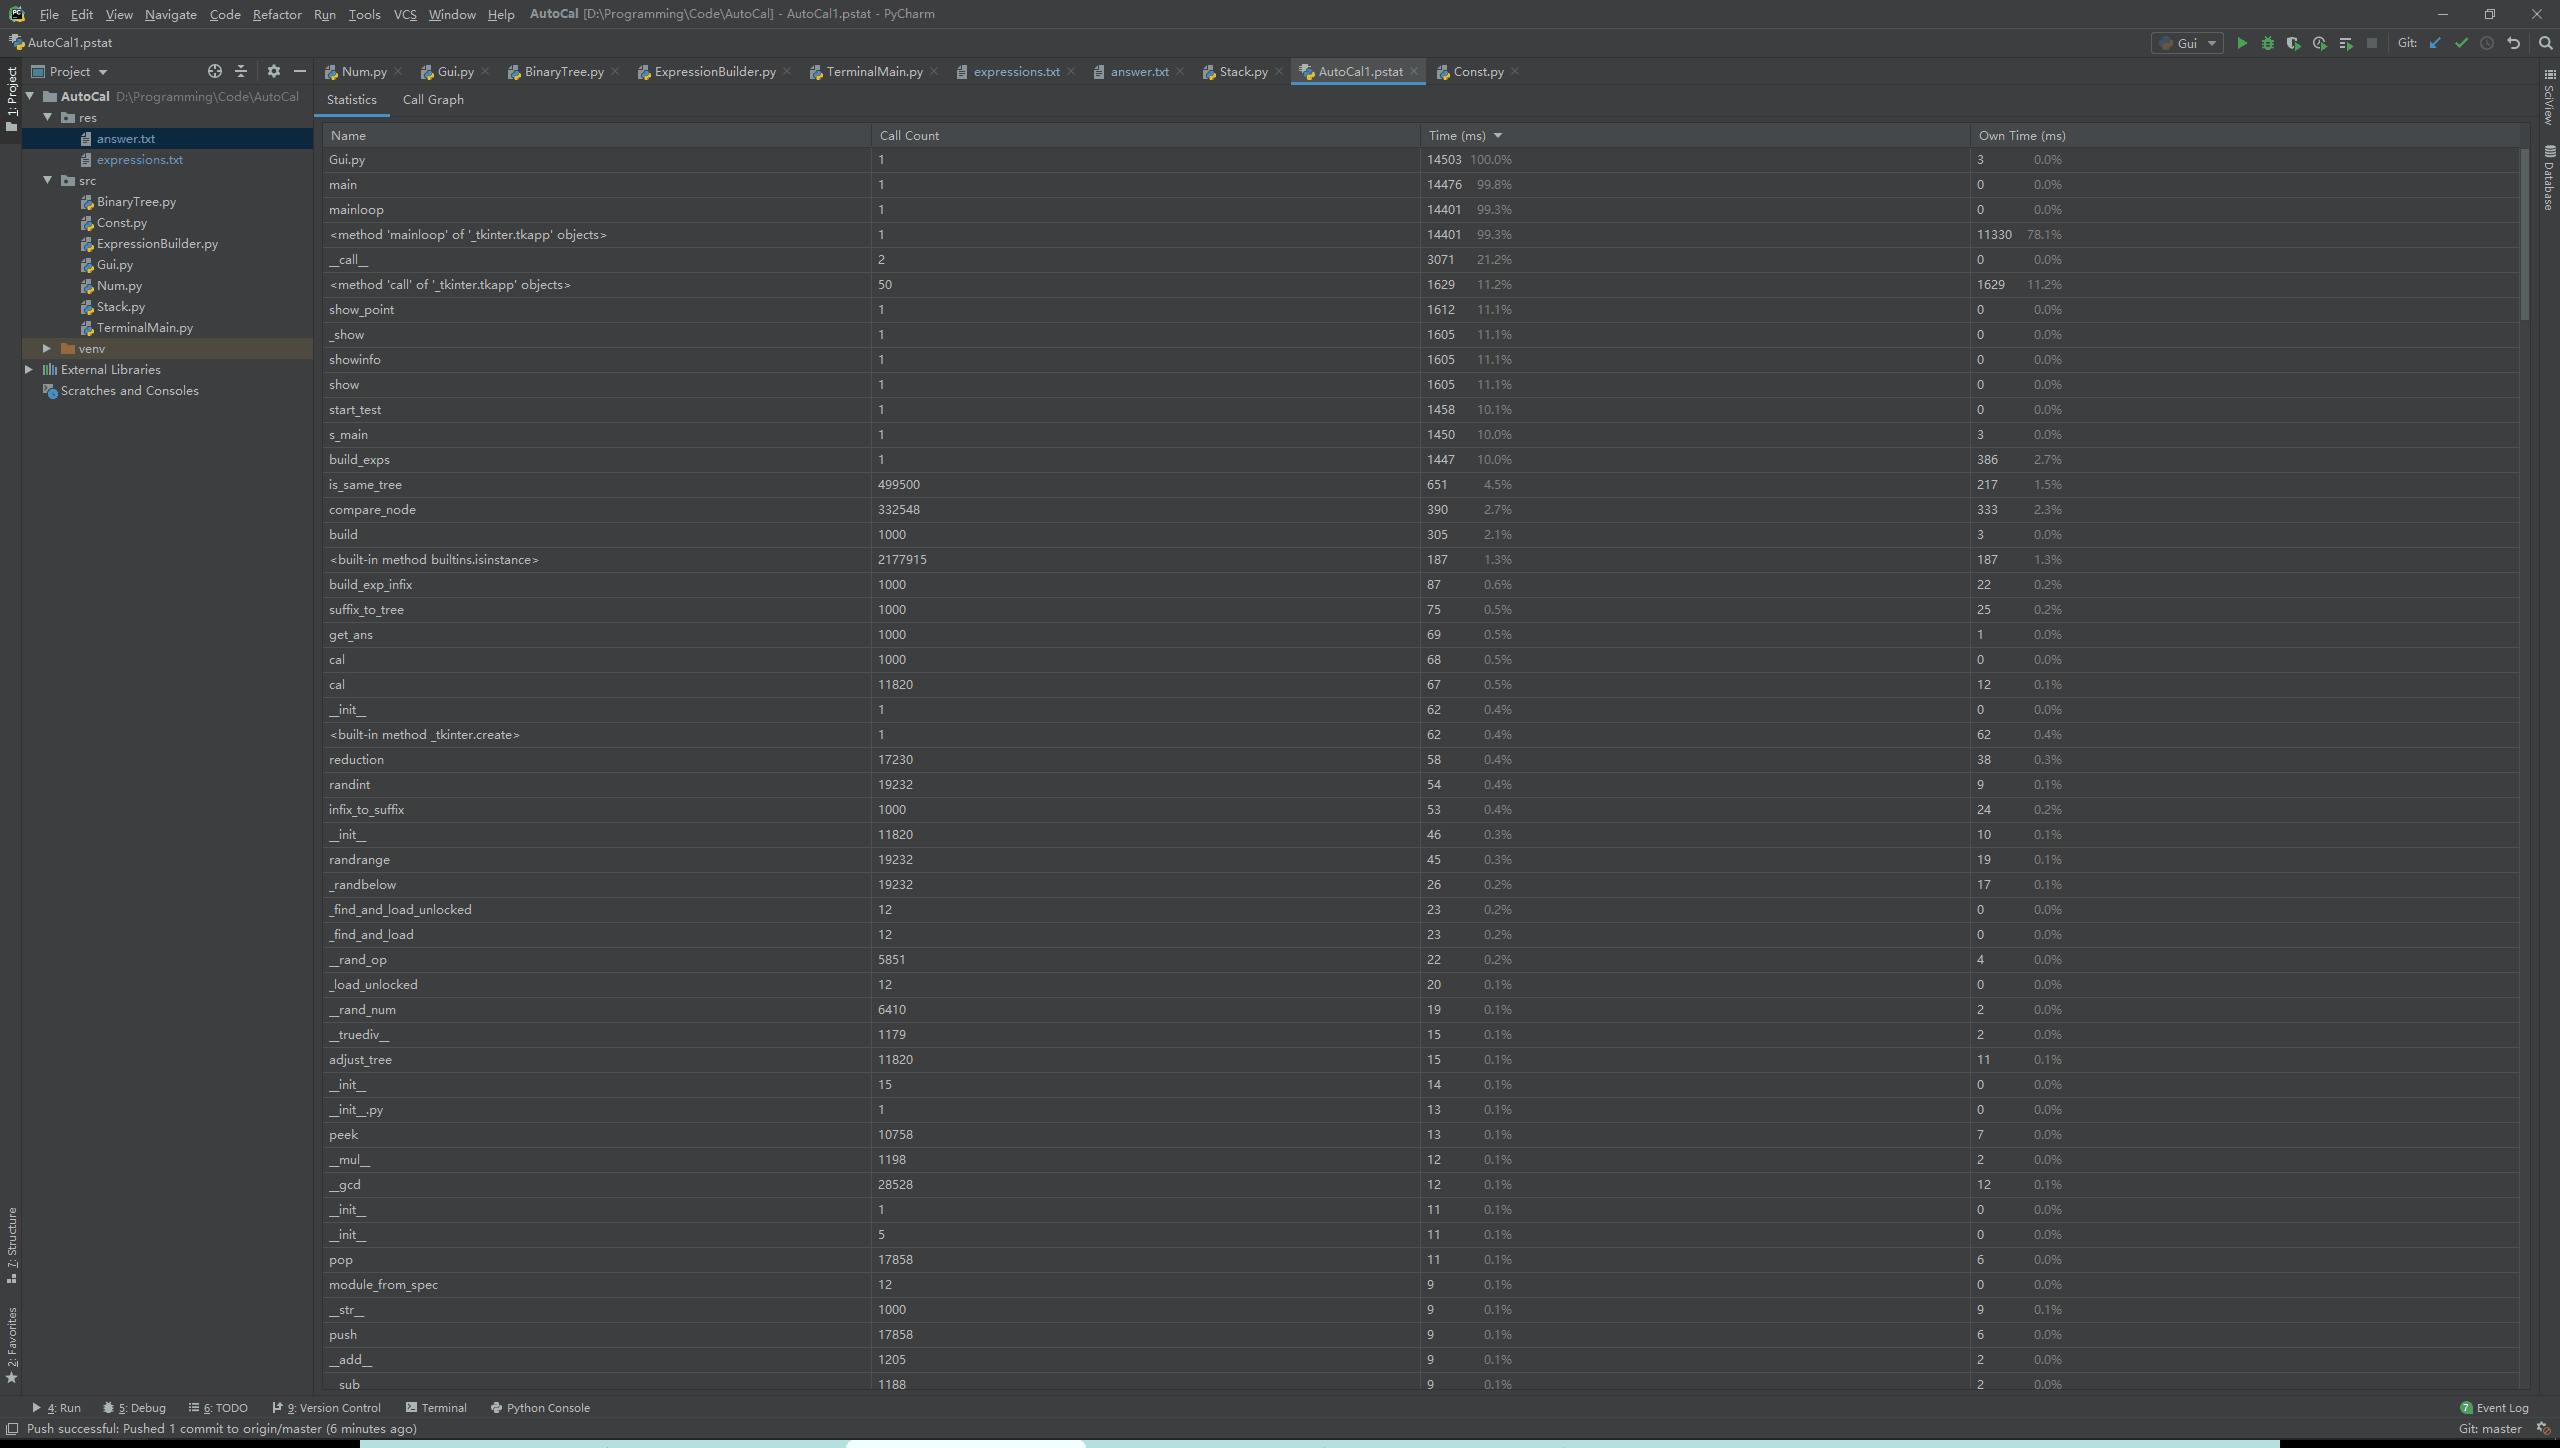
Task: Sort by the Call Count column header
Action: [908, 135]
